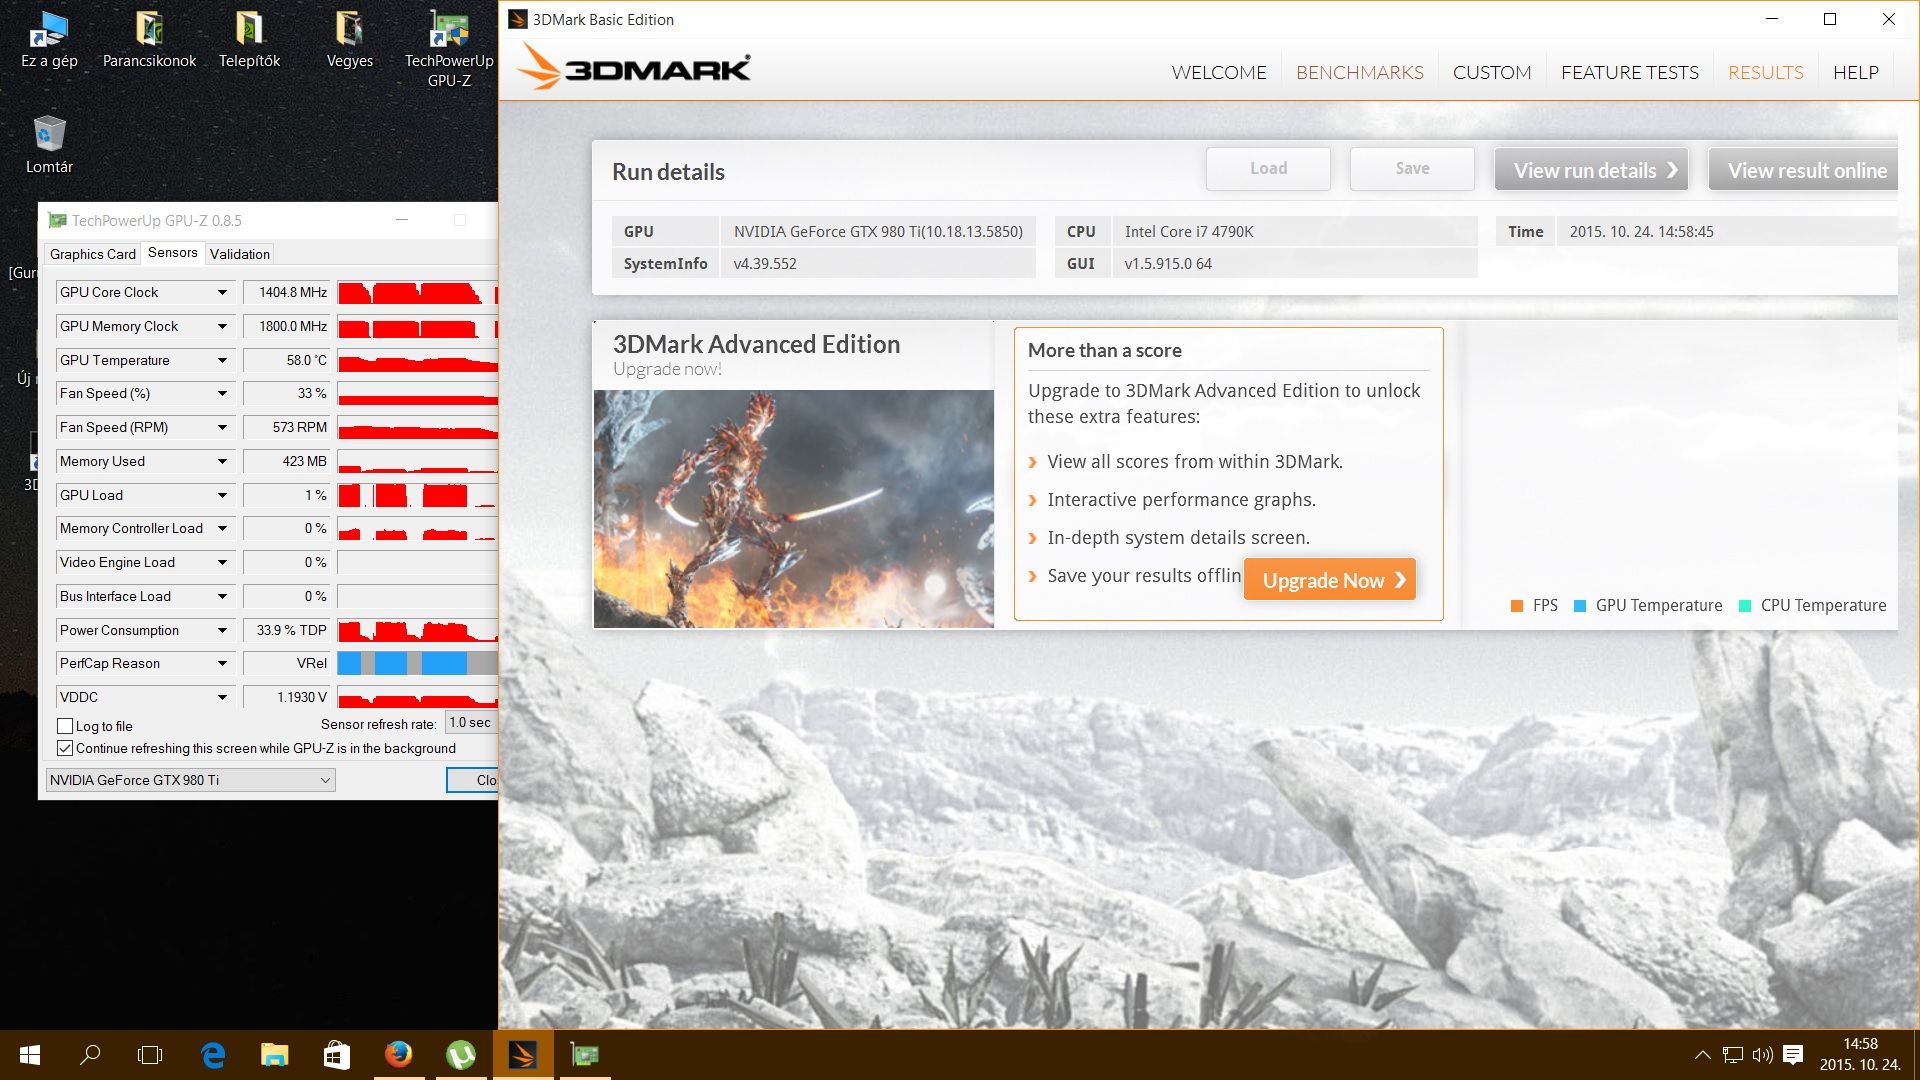This screenshot has width=1920, height=1080.
Task: Click View result online button
Action: tap(1803, 170)
